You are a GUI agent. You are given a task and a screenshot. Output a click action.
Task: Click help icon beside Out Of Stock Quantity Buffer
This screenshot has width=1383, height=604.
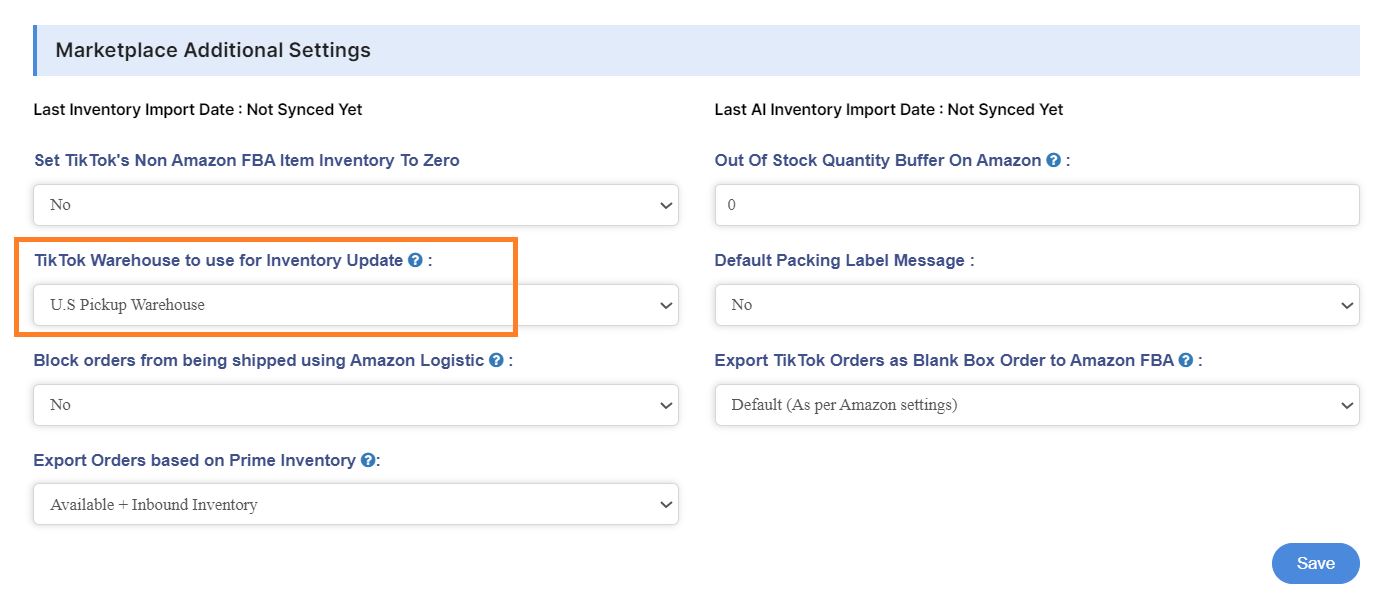[1053, 160]
